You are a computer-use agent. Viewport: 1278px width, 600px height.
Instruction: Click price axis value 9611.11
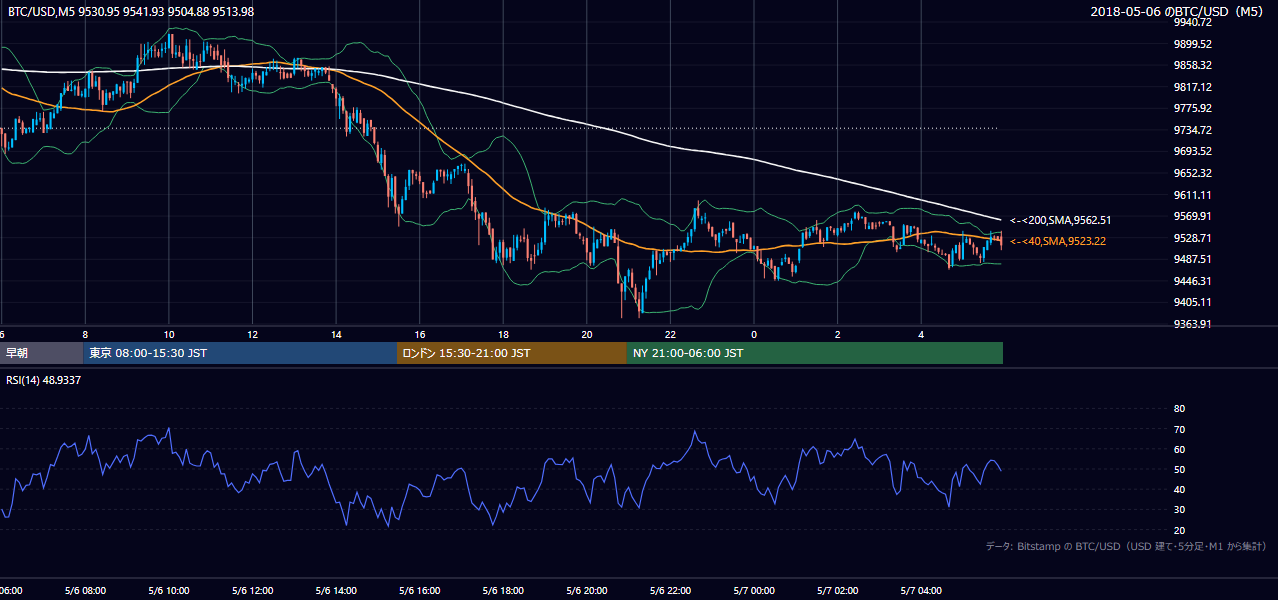1193,195
